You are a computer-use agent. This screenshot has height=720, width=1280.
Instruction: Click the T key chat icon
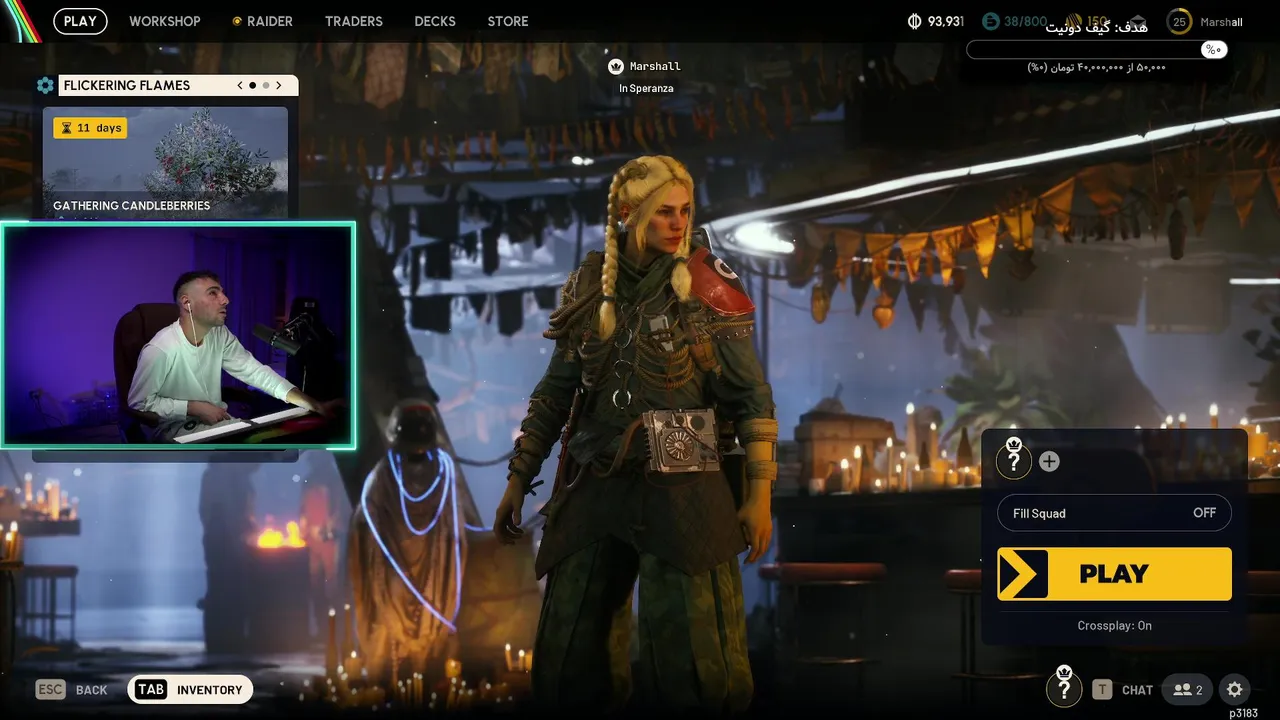point(1102,689)
